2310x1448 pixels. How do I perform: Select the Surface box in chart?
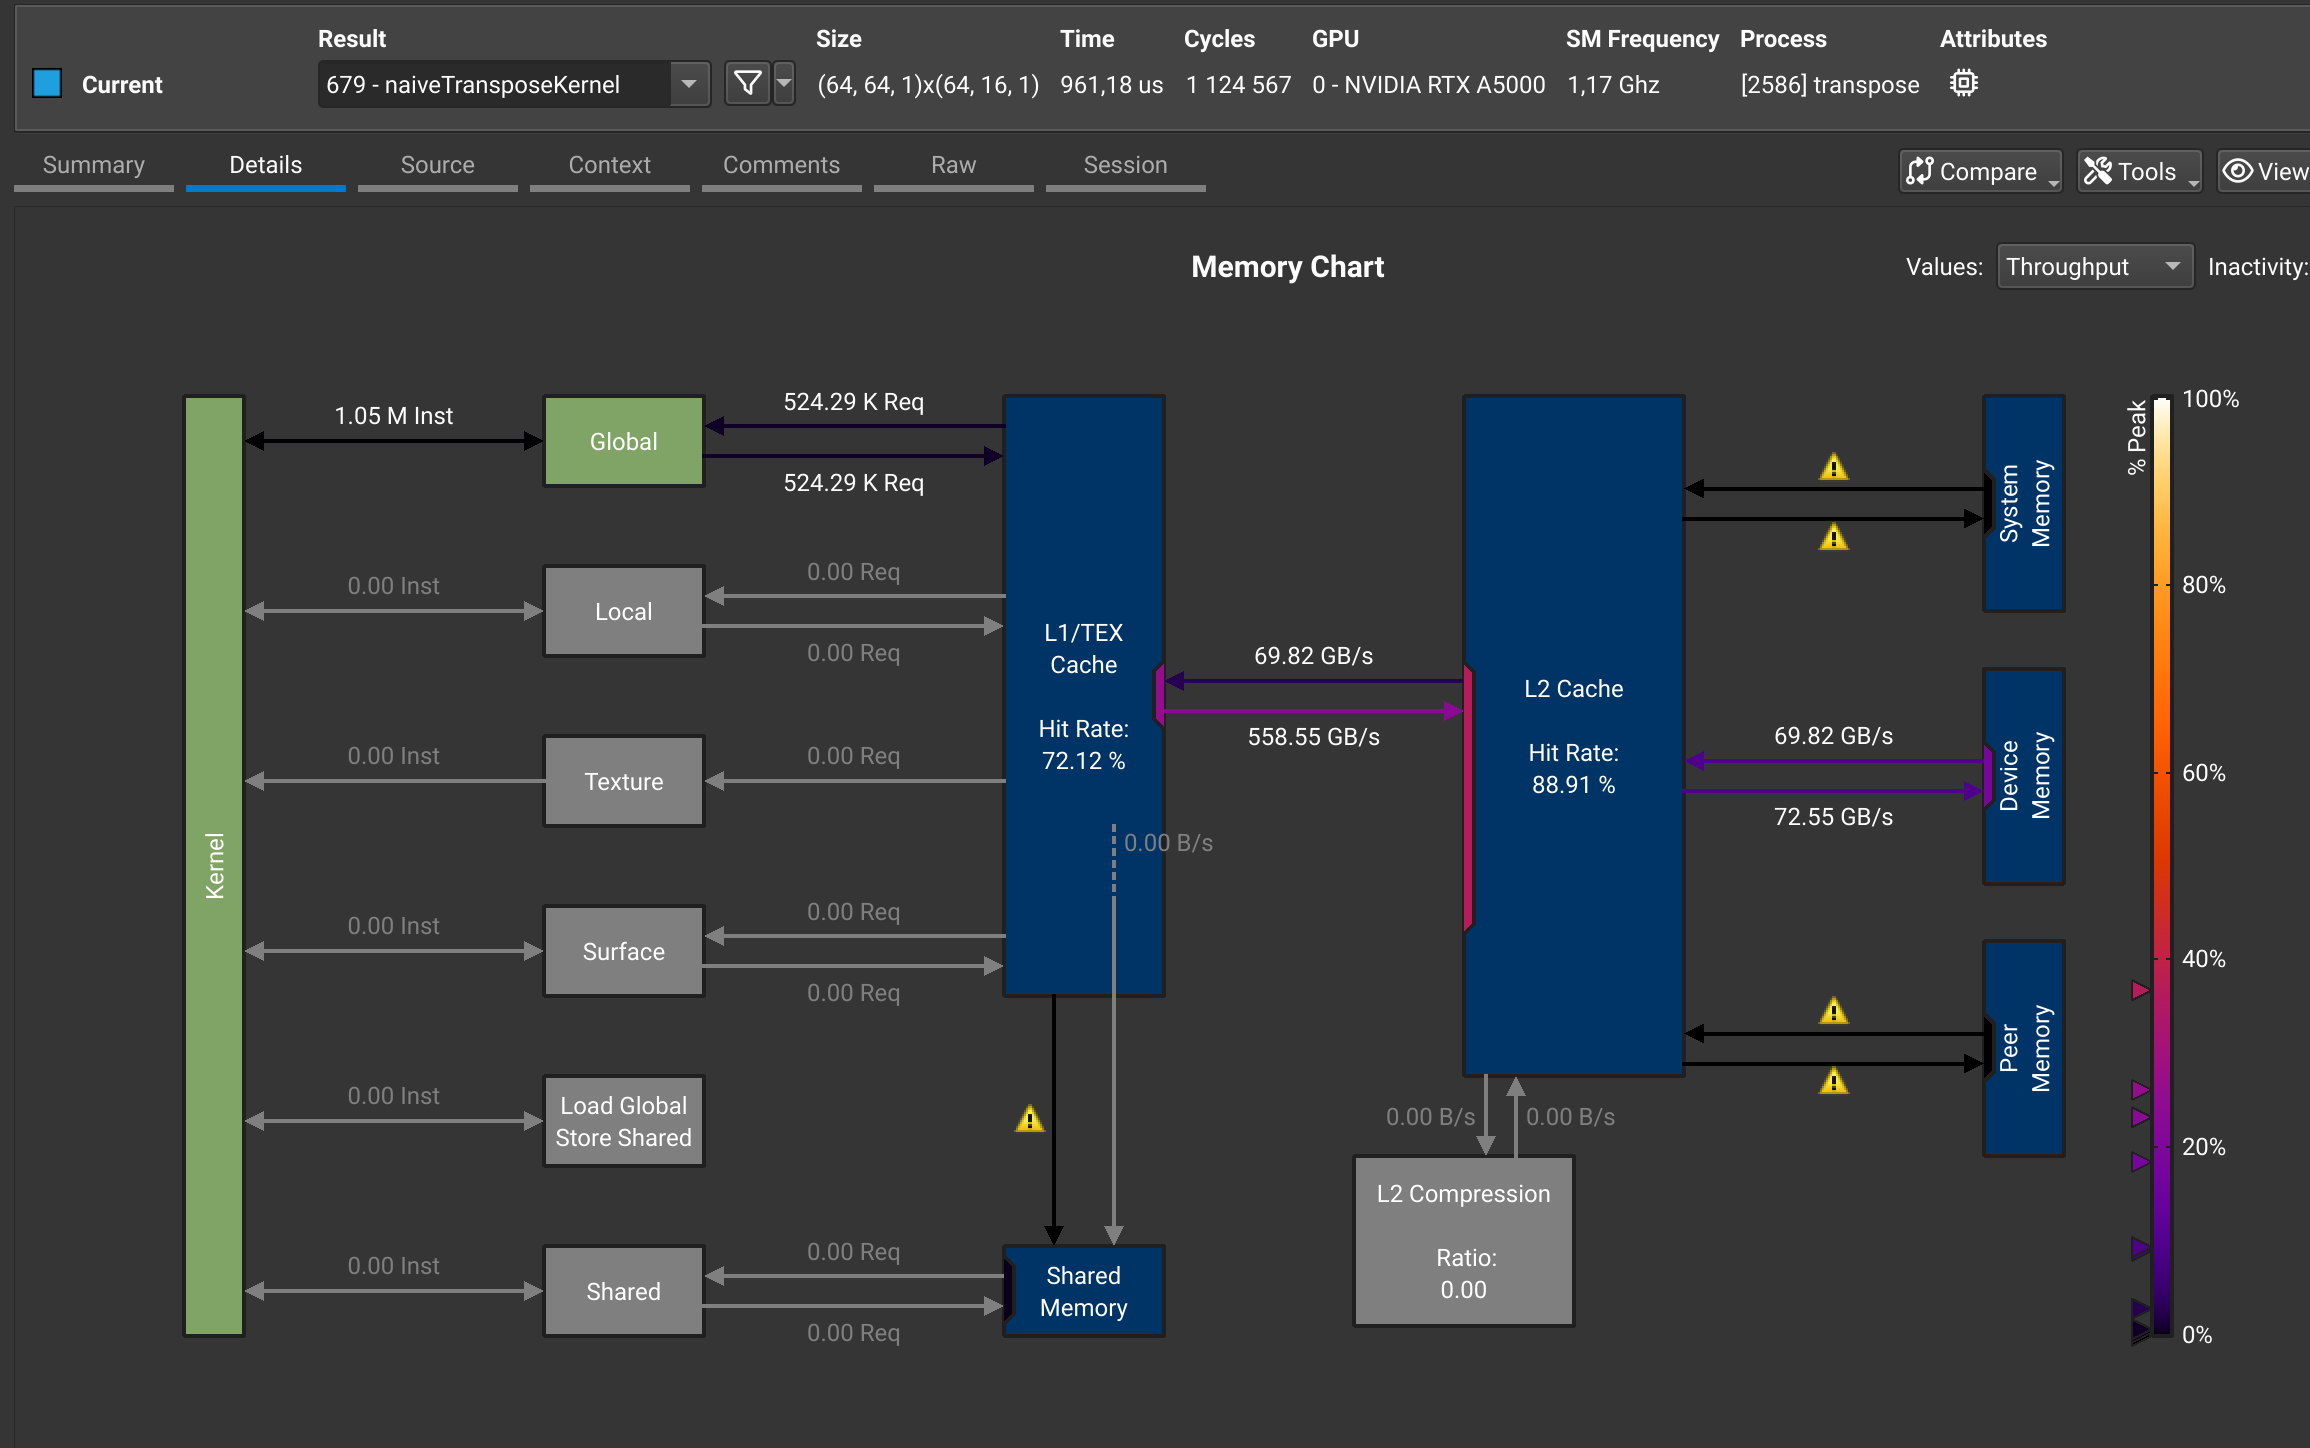tap(624, 951)
